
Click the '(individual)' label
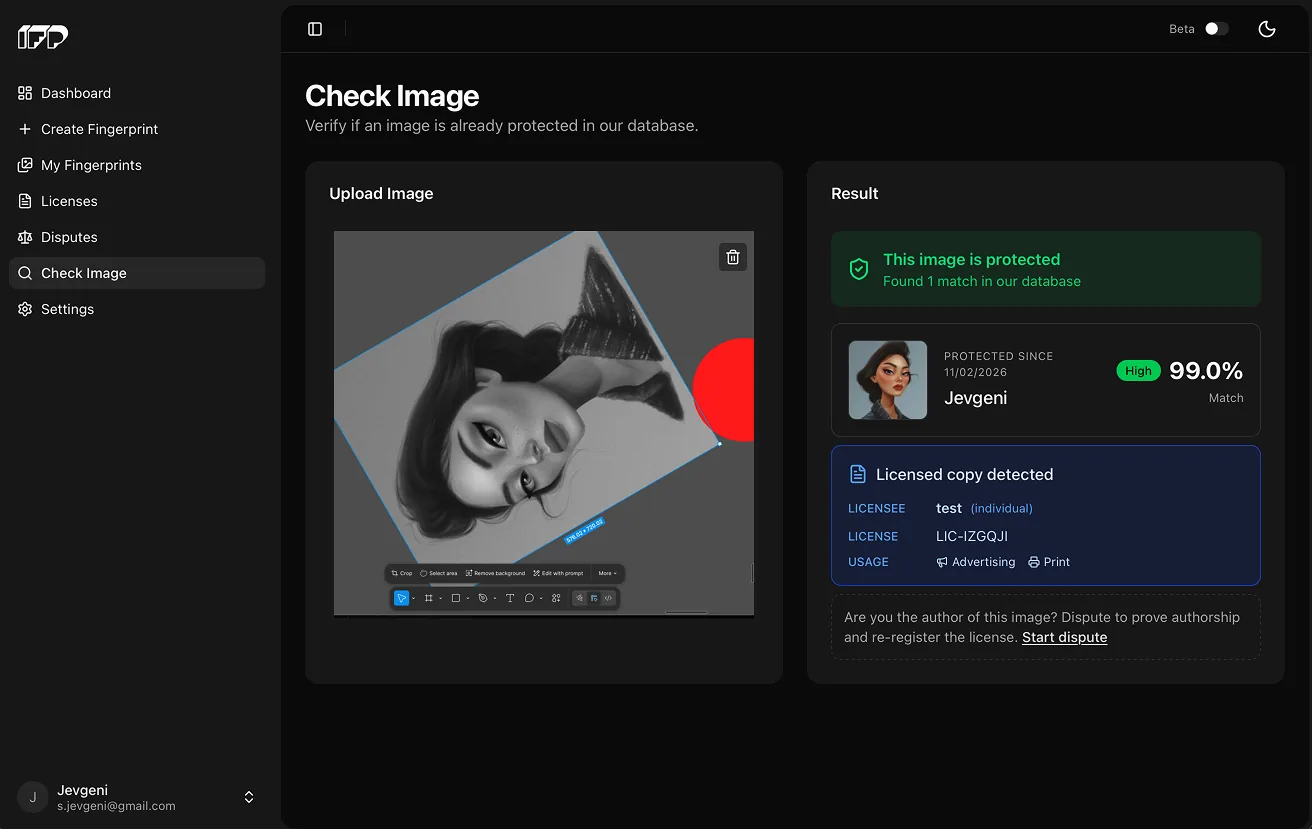(1002, 508)
